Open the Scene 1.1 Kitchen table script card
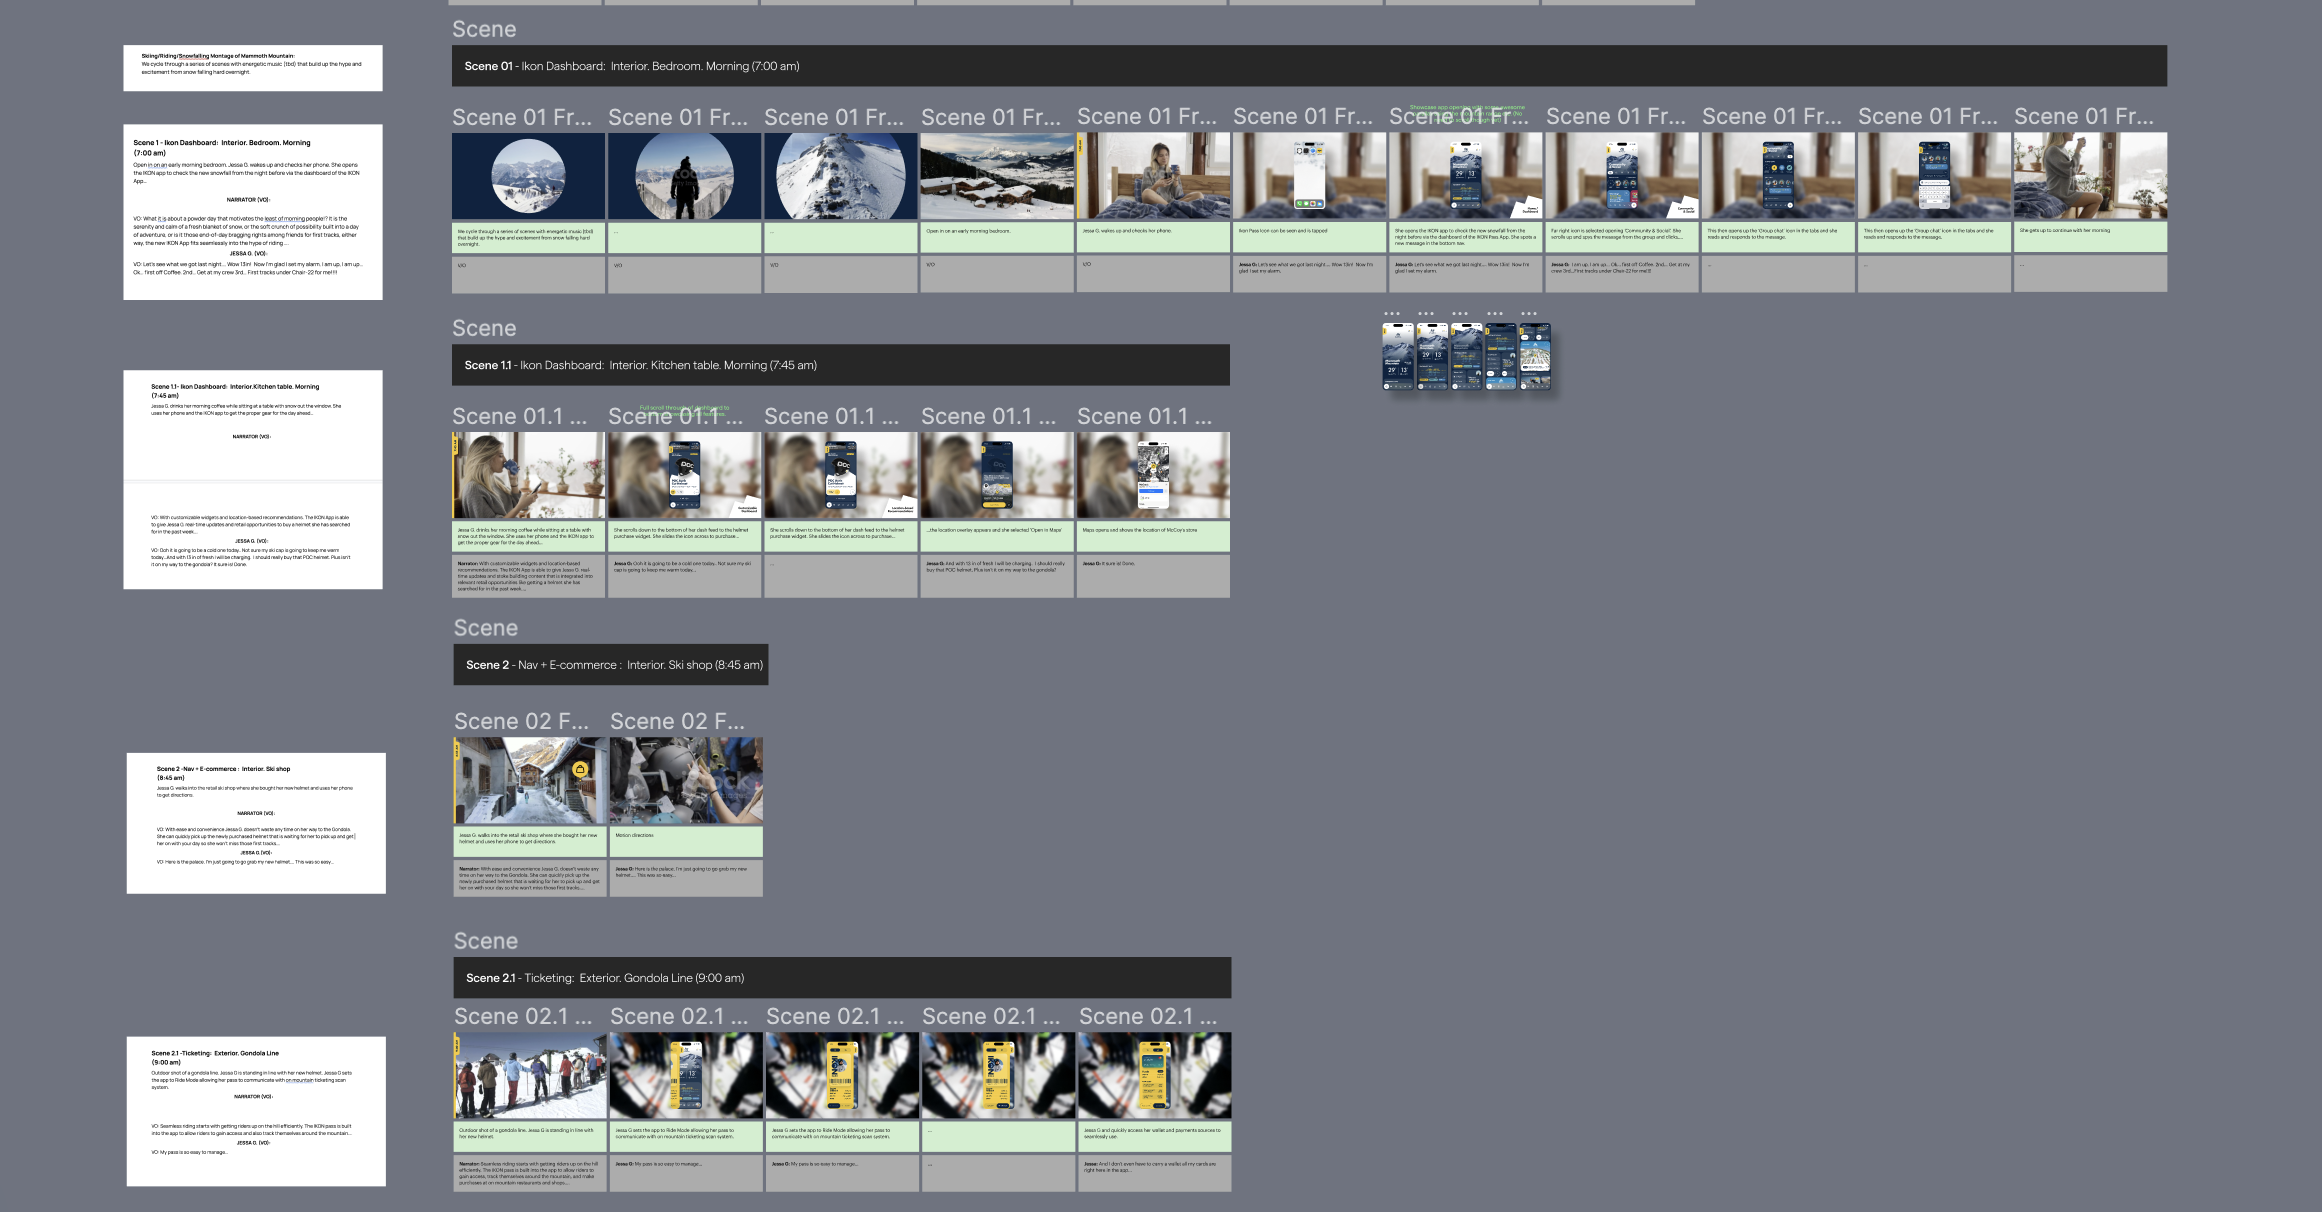The image size is (2322, 1212). click(253, 480)
